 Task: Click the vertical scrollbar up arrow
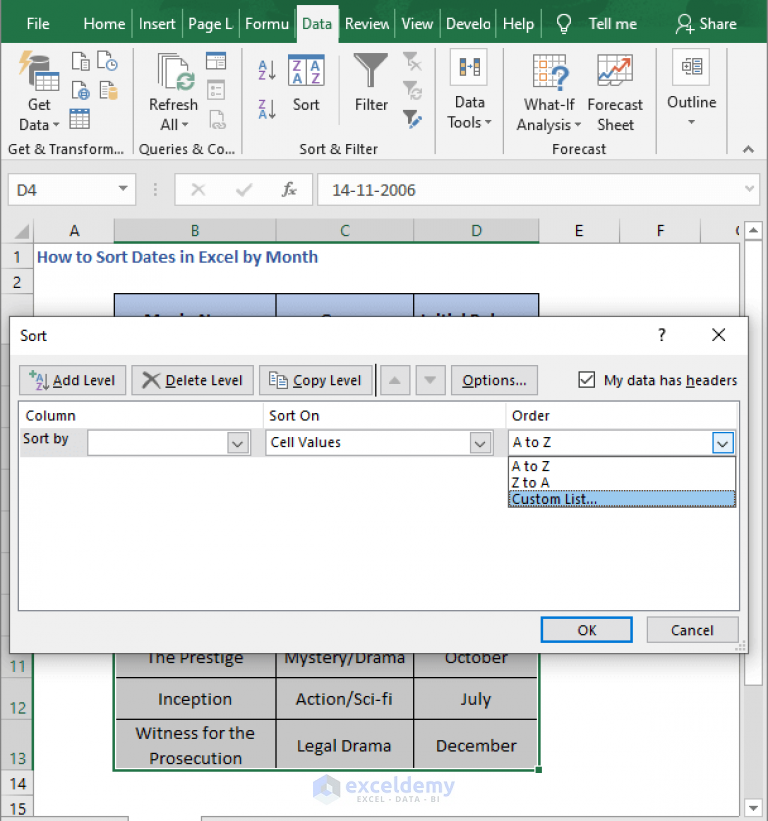click(753, 230)
